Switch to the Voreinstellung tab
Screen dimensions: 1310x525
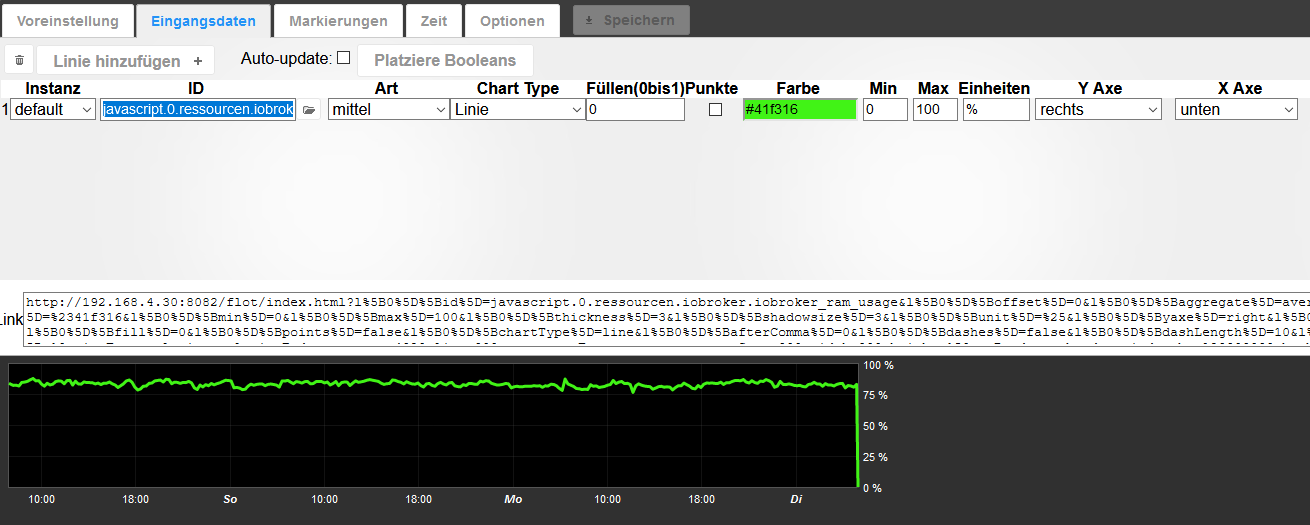tap(67, 20)
